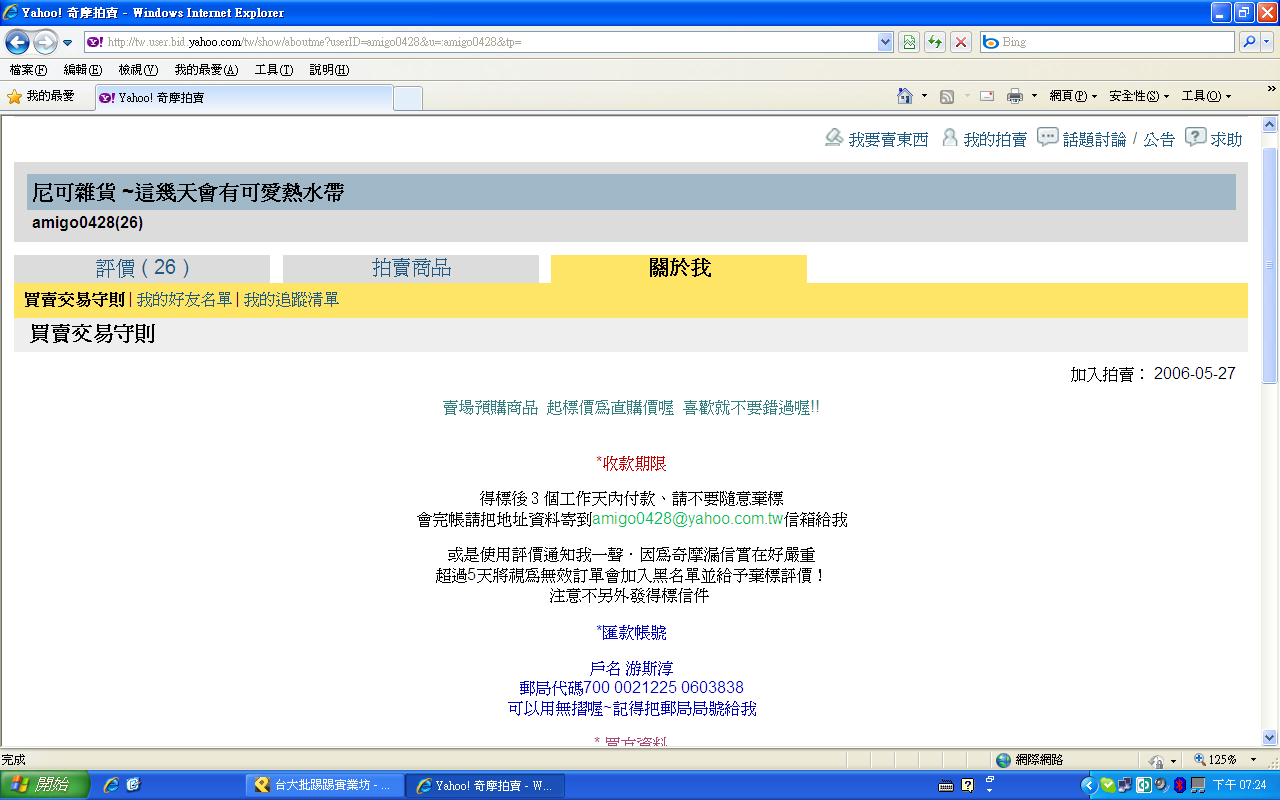Open the 話題討論 link
This screenshot has width=1280, height=800.
(x=1094, y=140)
